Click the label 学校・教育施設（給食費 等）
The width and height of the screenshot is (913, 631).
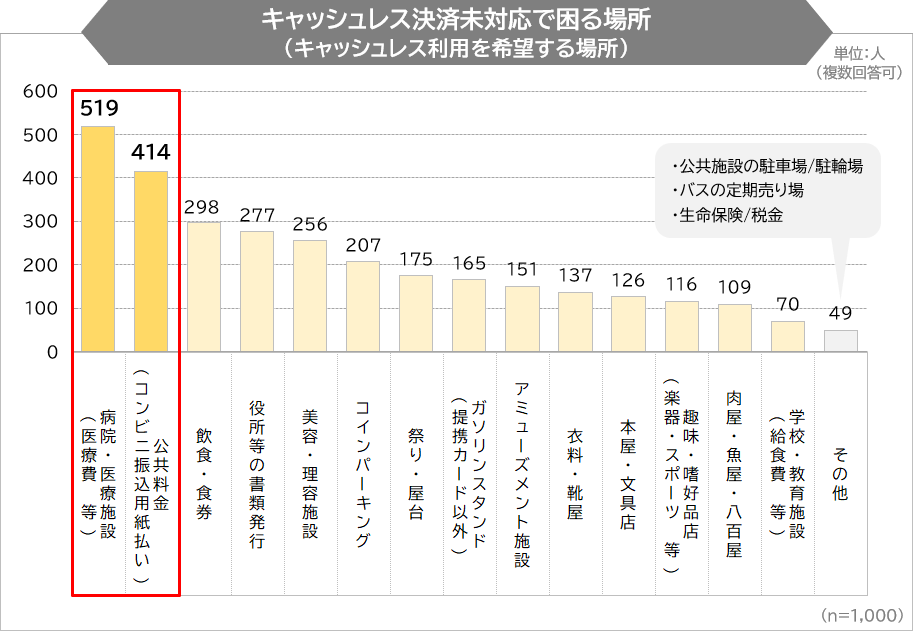point(788,473)
